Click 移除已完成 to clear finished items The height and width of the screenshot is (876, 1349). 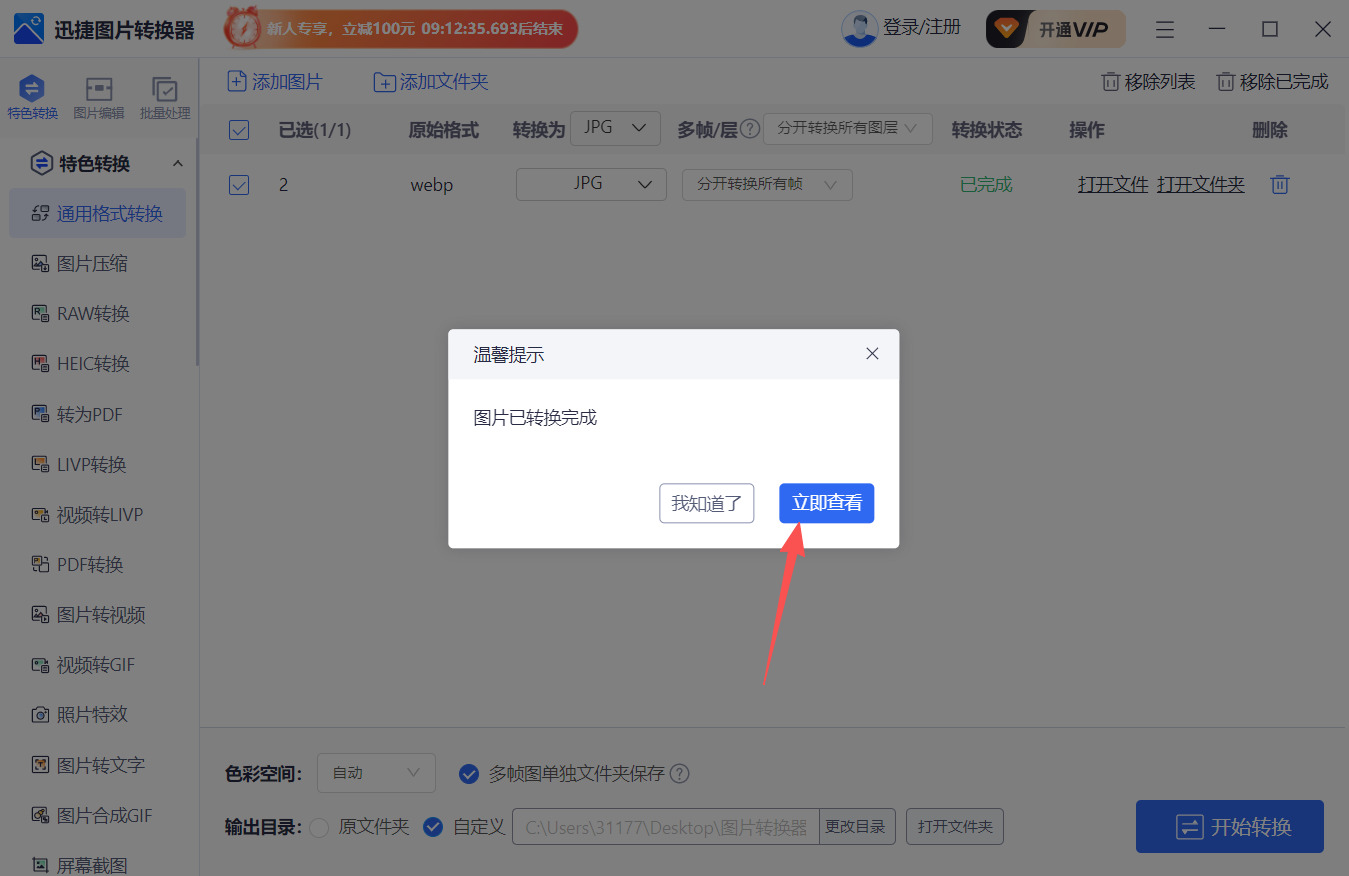pyautogui.click(x=1272, y=81)
